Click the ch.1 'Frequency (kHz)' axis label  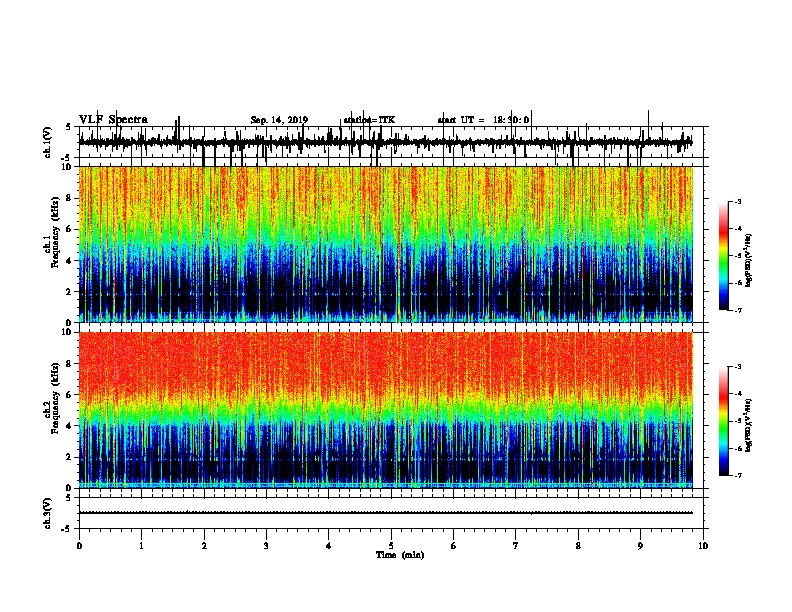pyautogui.click(x=55, y=233)
